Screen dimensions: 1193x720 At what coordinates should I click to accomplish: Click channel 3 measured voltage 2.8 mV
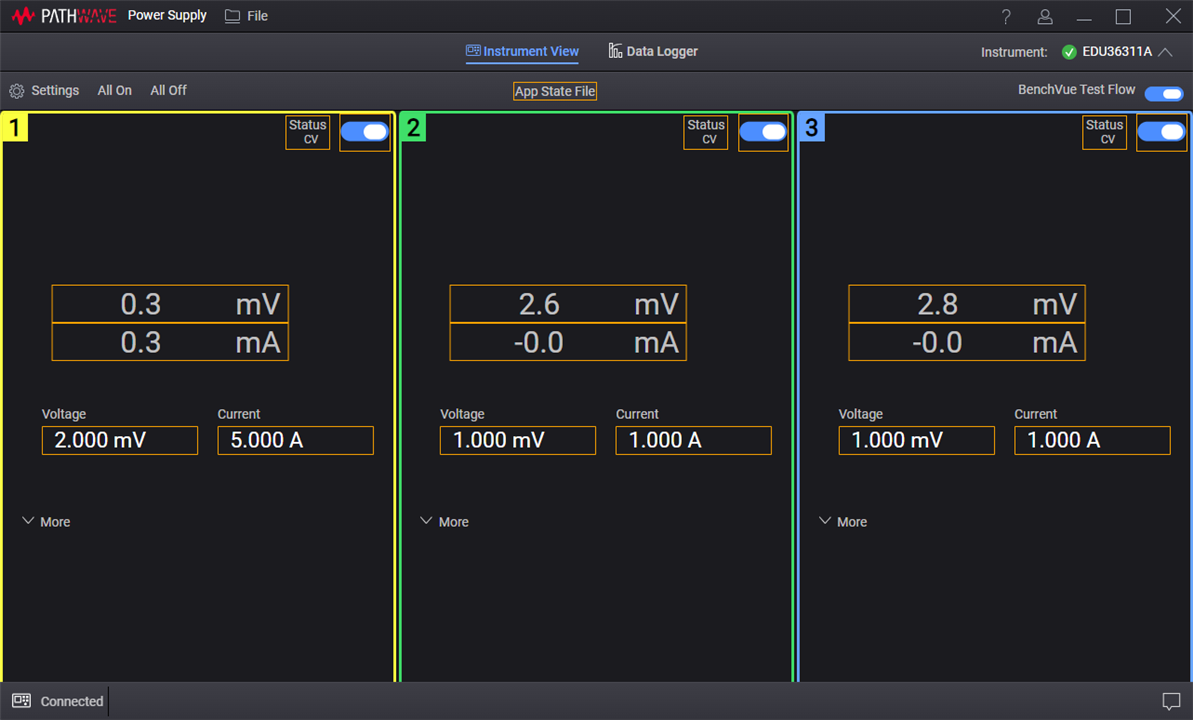(966, 304)
